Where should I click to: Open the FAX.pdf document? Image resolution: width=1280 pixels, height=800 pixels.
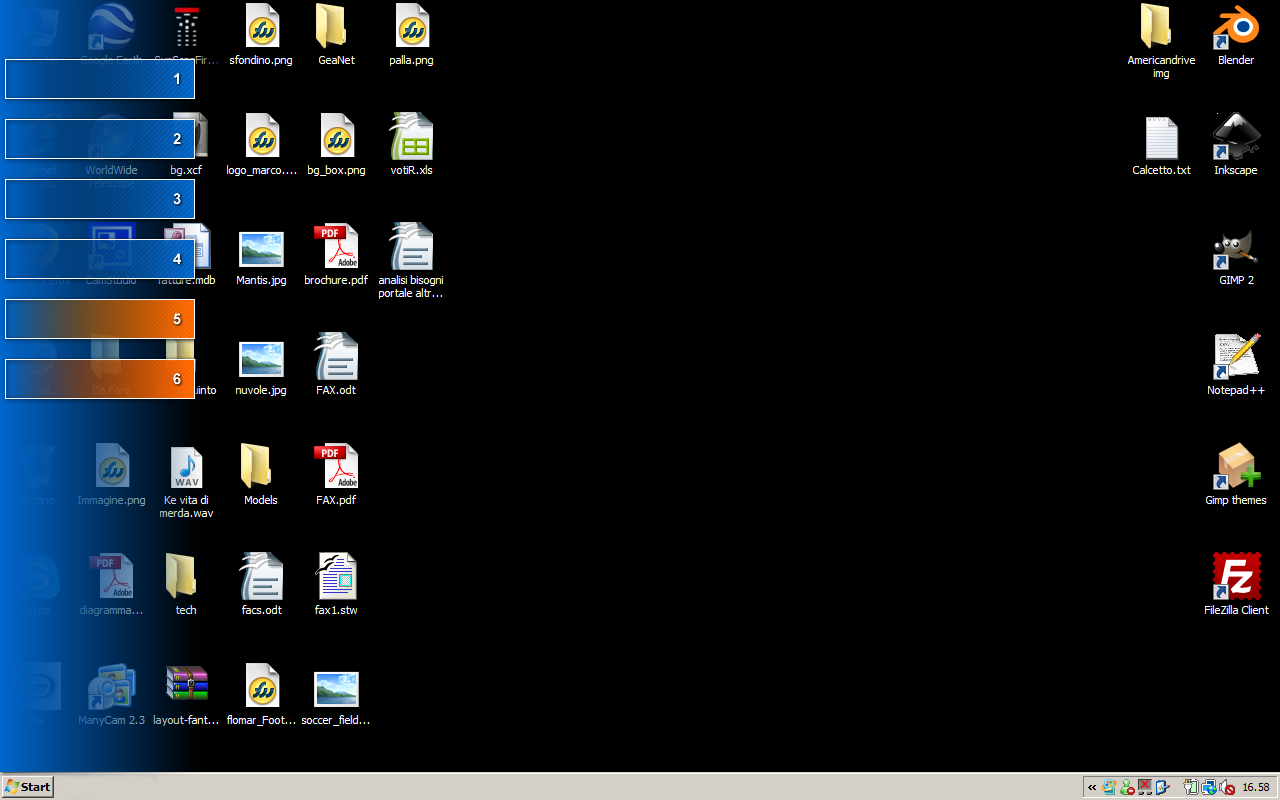(336, 475)
